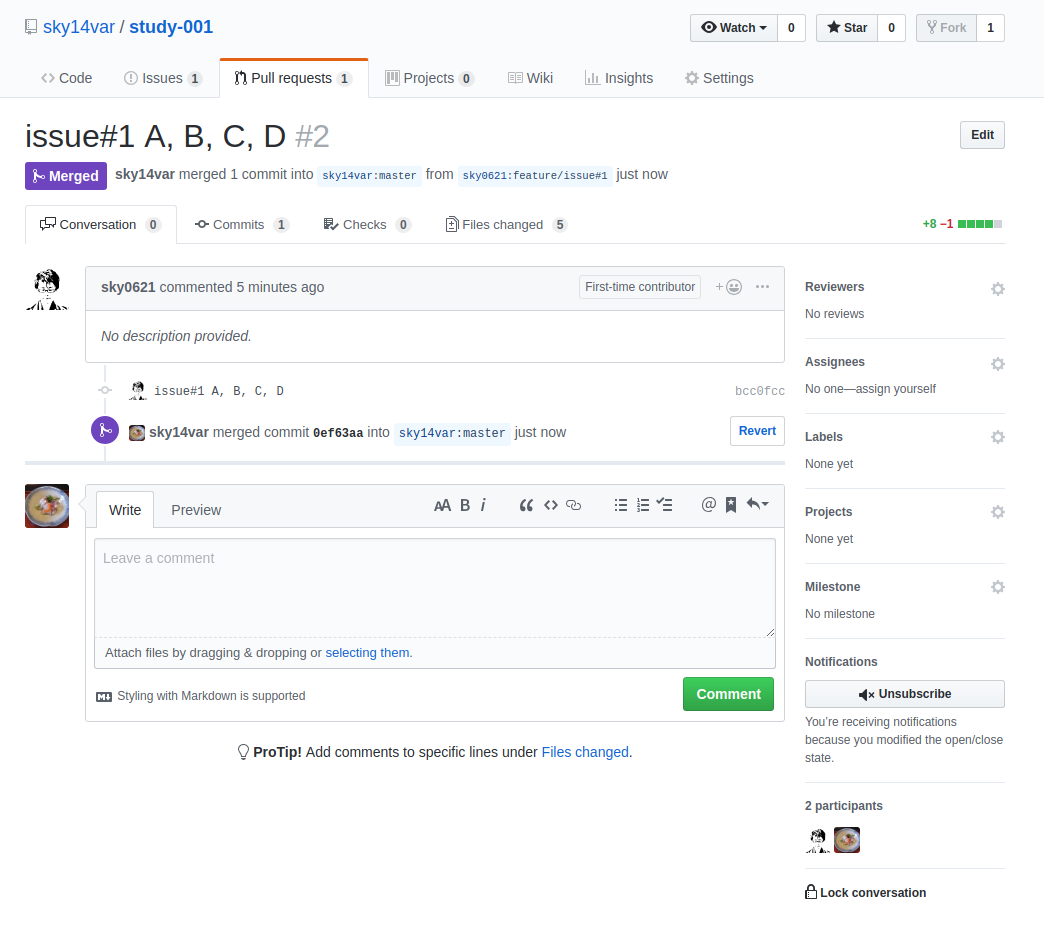Viewport: 1044px width, 928px height.
Task: Switch to the Commits tab
Action: pyautogui.click(x=241, y=225)
